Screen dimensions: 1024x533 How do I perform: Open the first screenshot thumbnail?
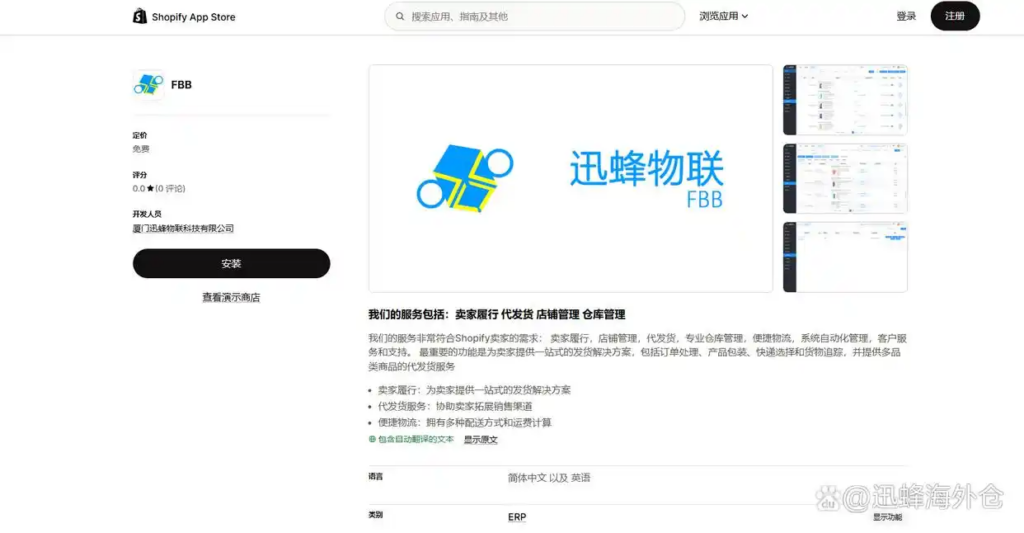pyautogui.click(x=845, y=100)
